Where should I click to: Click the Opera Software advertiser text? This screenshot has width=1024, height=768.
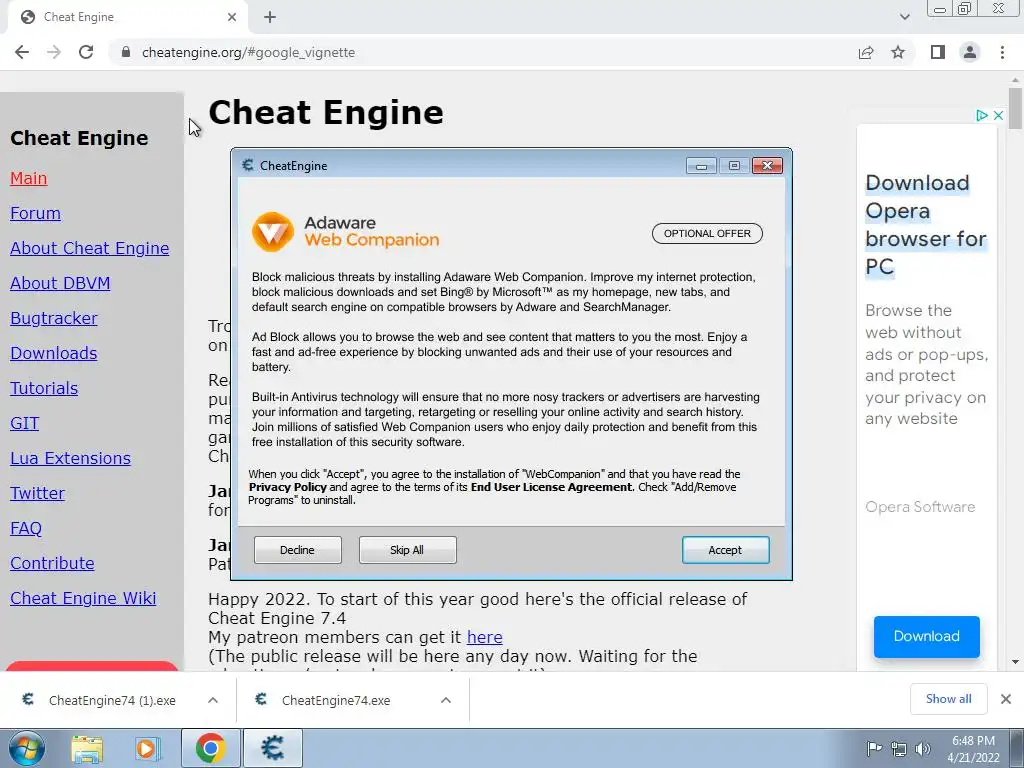pos(920,507)
